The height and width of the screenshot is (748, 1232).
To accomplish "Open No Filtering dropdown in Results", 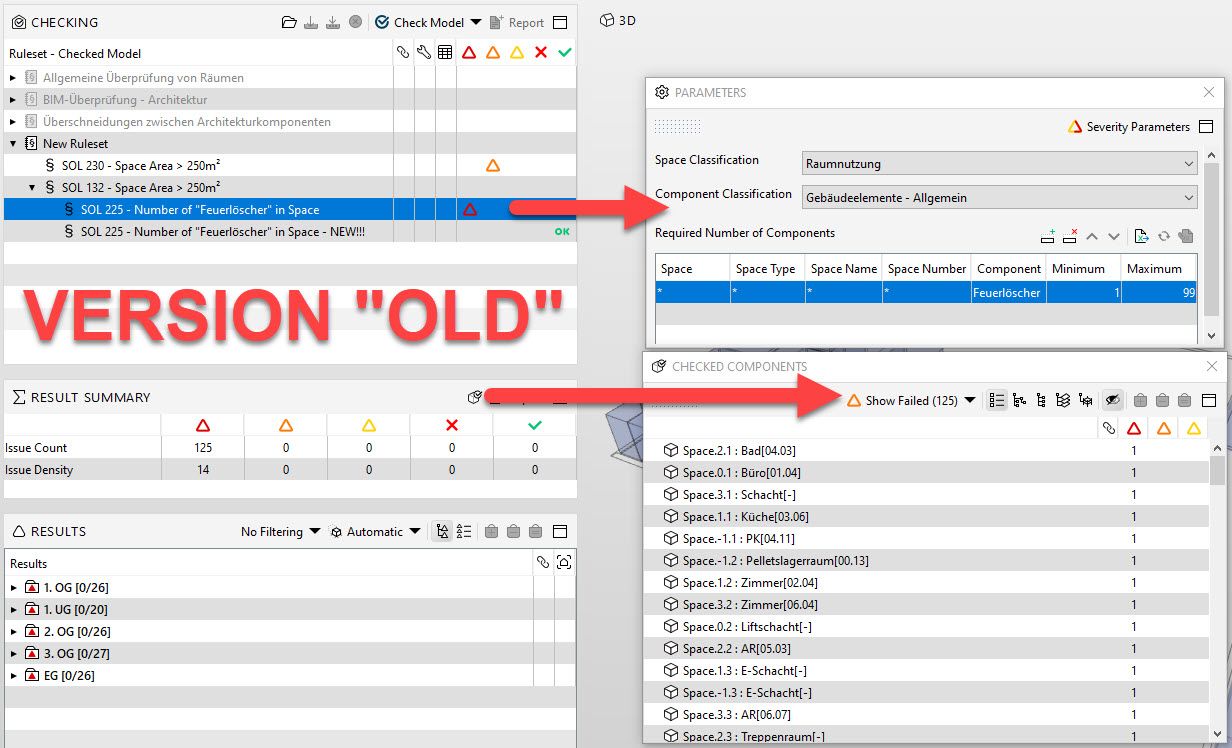I will pyautogui.click(x=281, y=531).
